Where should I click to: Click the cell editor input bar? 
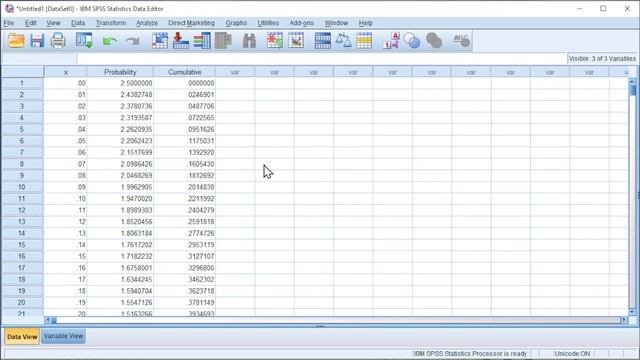[321, 59]
